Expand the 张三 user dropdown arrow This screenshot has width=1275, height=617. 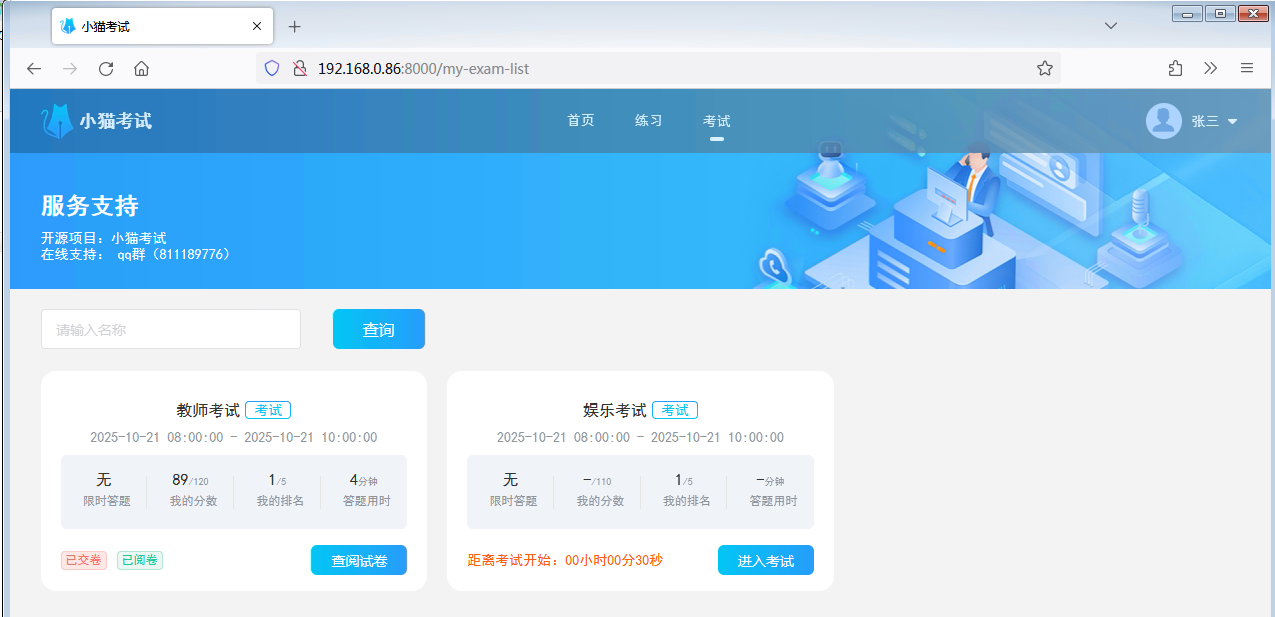point(1232,122)
